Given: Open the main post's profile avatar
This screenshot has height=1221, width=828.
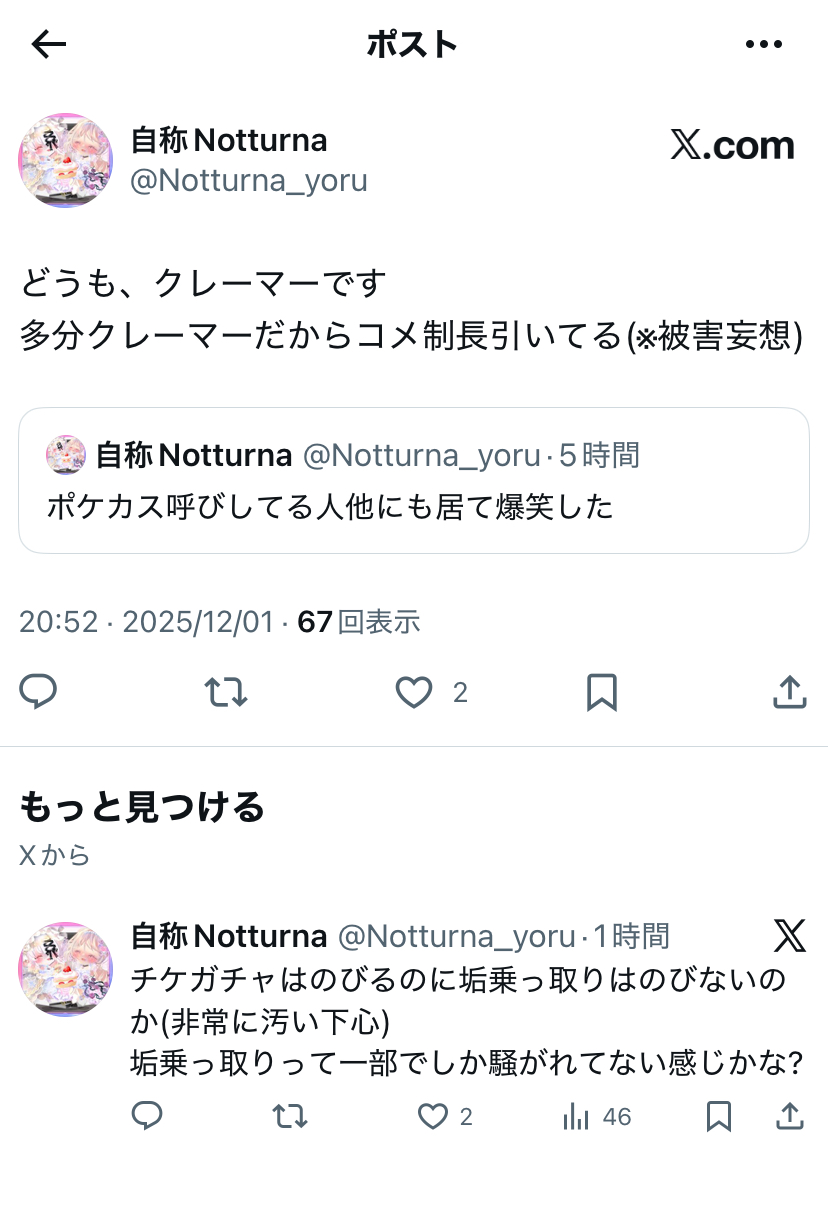Looking at the screenshot, I should click(x=66, y=160).
